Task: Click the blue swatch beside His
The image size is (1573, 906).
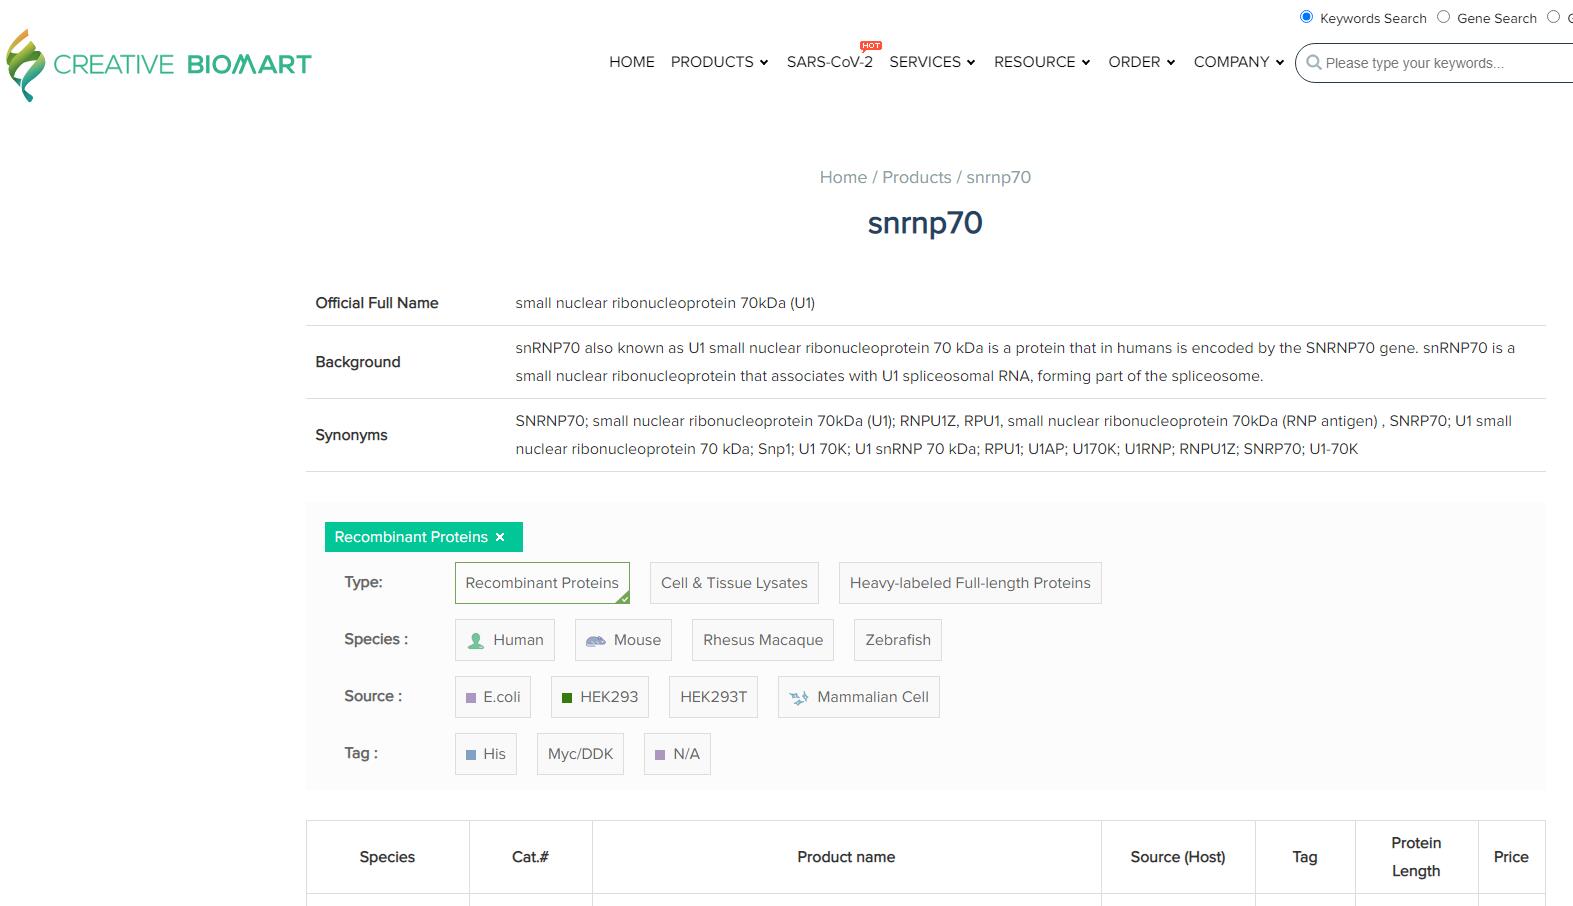Action: coord(471,755)
